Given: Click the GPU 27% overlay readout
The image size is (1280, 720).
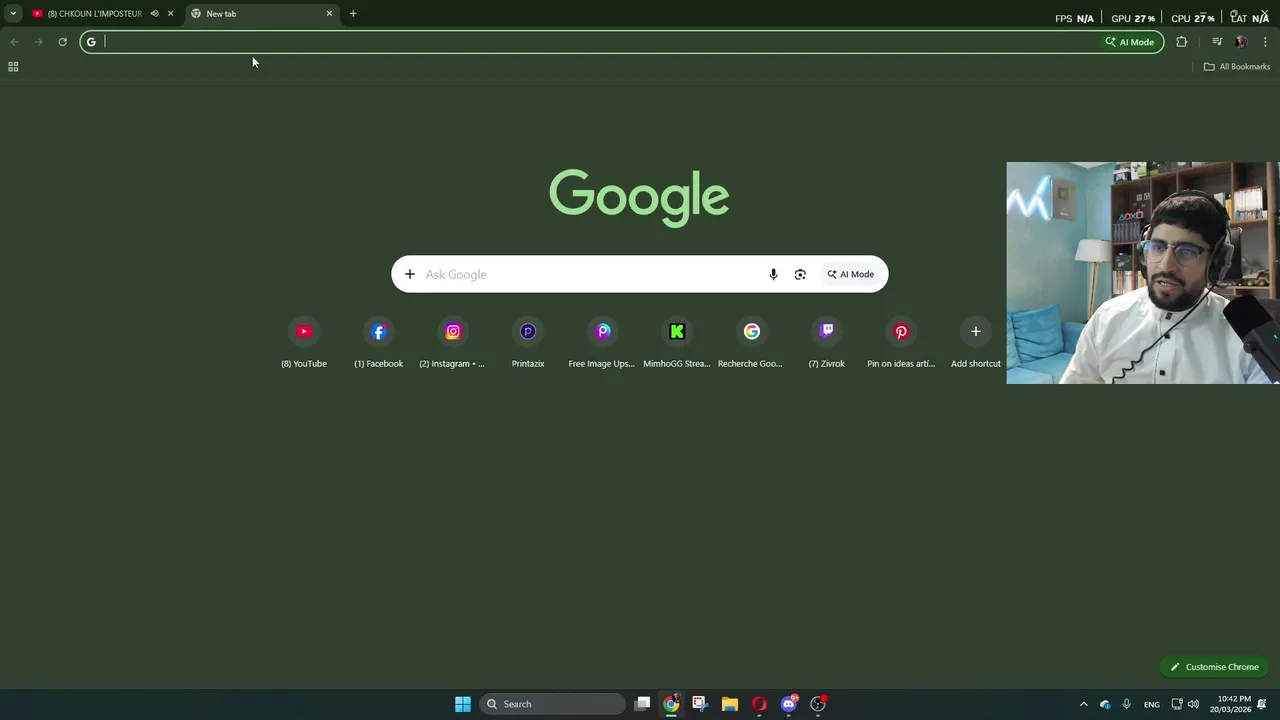Looking at the screenshot, I should pyautogui.click(x=1133, y=18).
